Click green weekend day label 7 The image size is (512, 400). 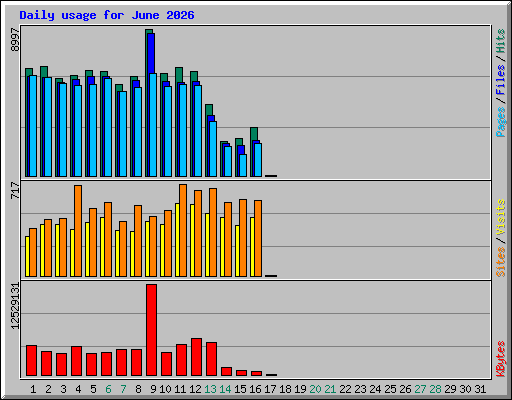click(123, 389)
